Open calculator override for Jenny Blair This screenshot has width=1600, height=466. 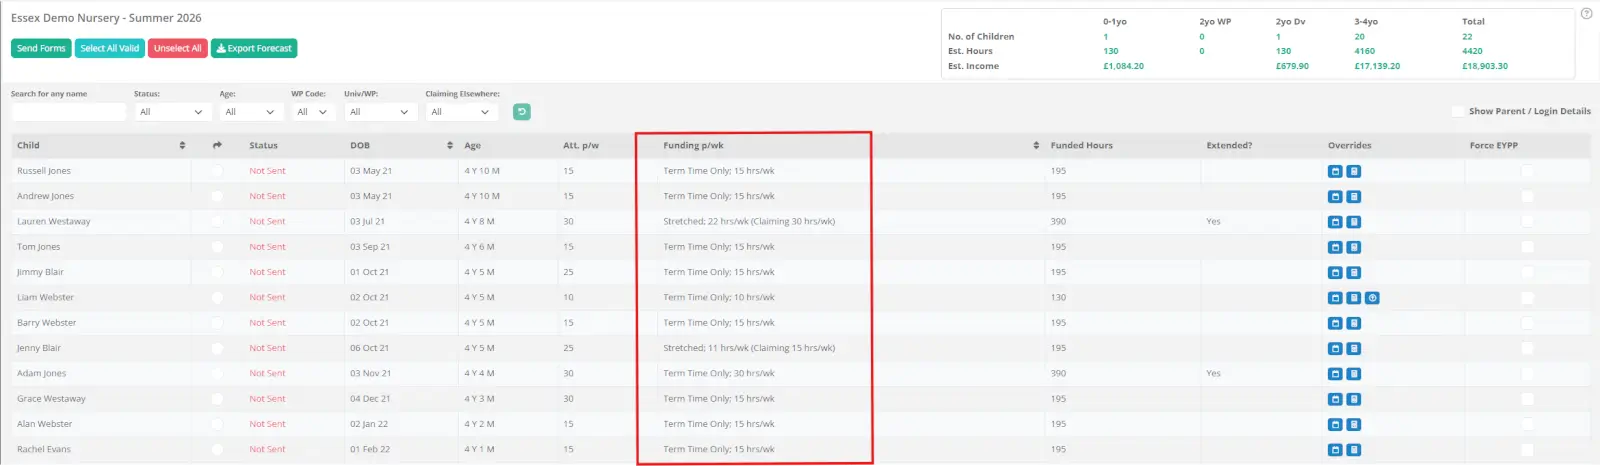1353,348
